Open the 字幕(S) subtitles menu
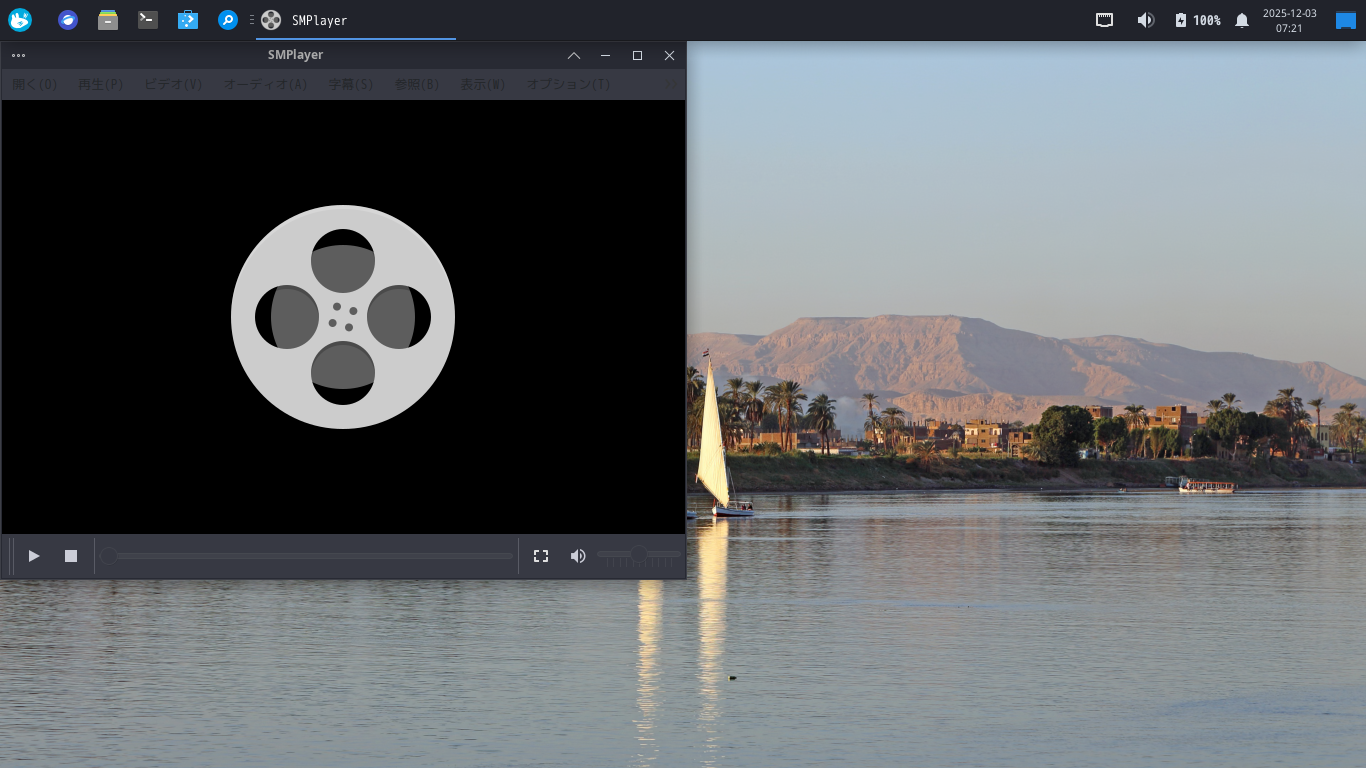Image resolution: width=1366 pixels, height=768 pixels. coord(351,85)
